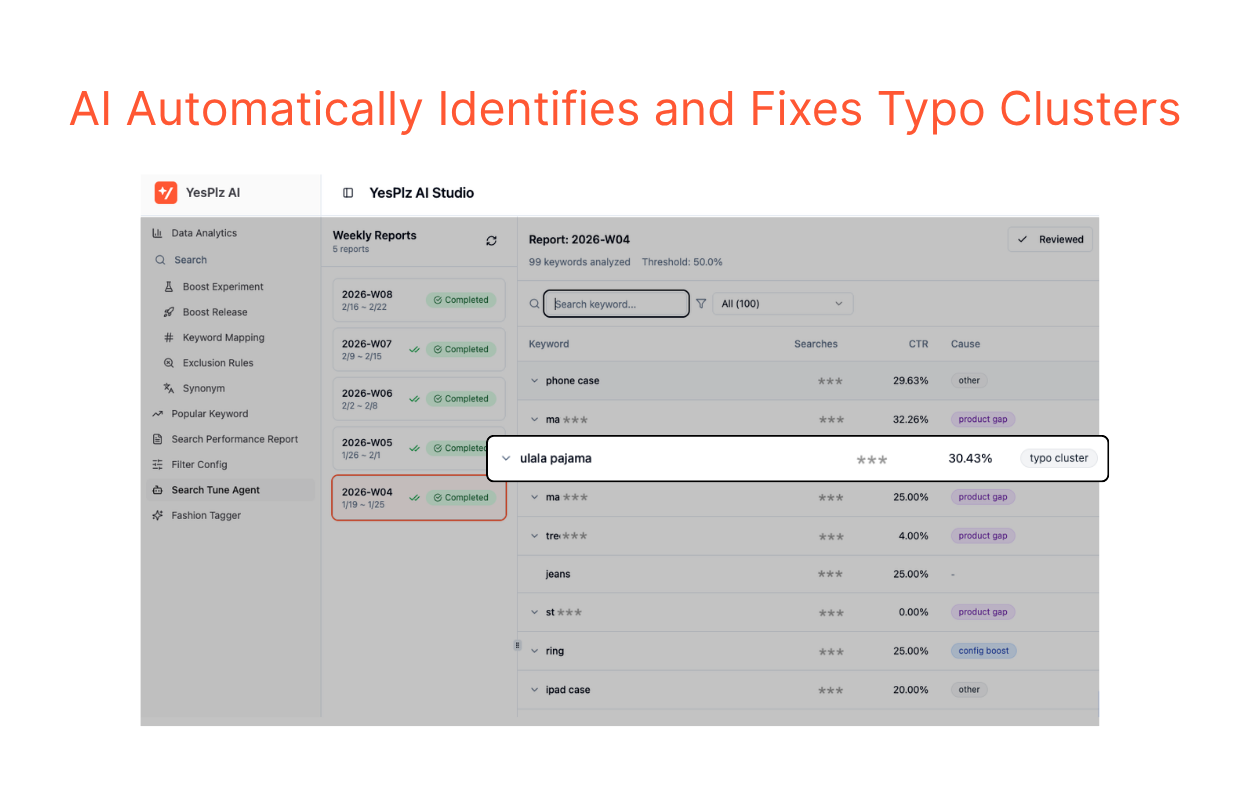This screenshot has width=1250, height=807.
Task: Click Completed badge on the 2026-W04 report
Action: [x=461, y=497]
